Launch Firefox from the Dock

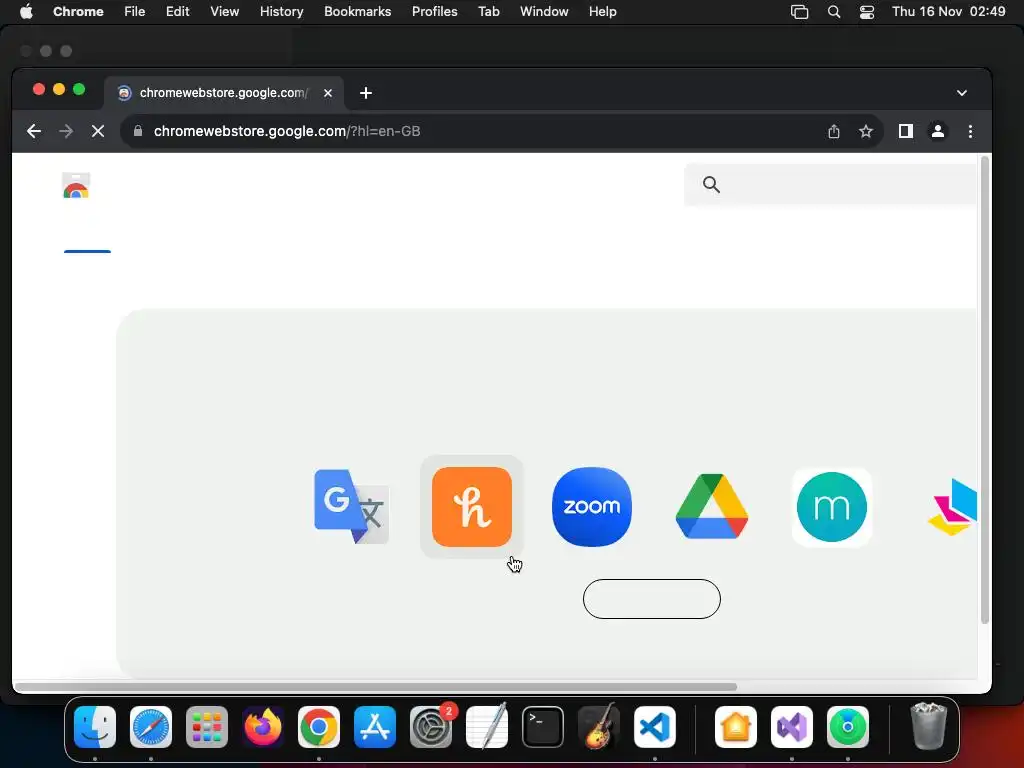pyautogui.click(x=263, y=727)
